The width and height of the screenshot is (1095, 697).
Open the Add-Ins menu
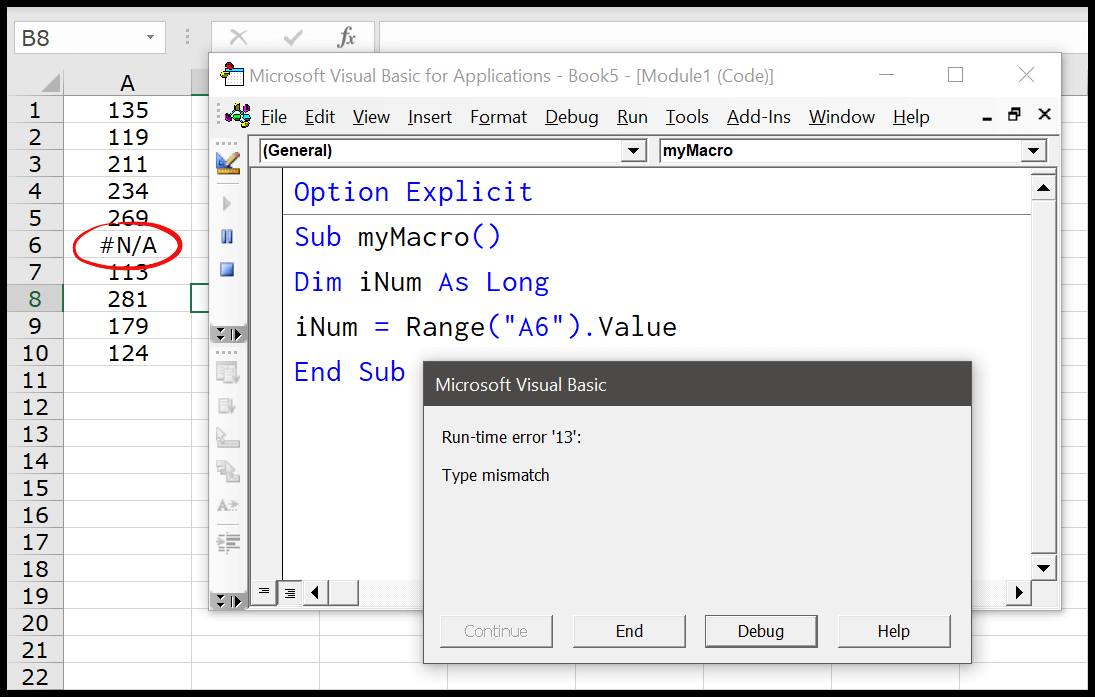(758, 116)
